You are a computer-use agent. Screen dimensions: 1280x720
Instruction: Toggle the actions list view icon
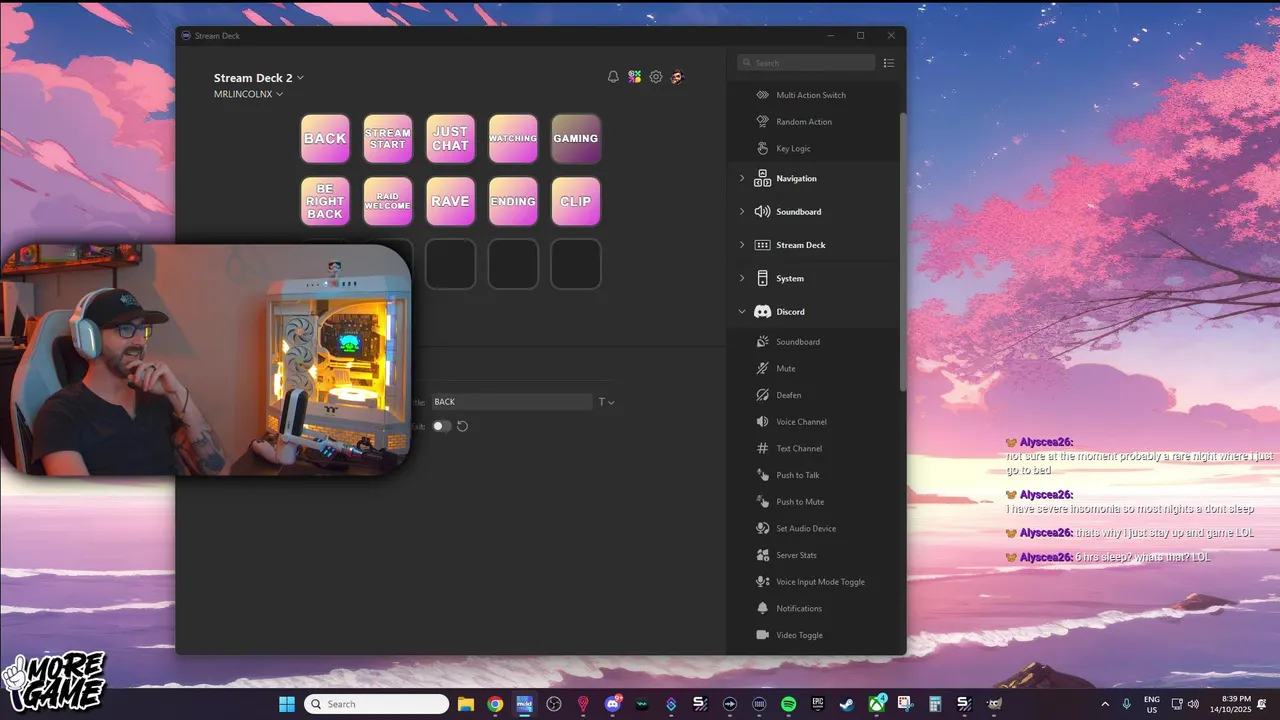[889, 63]
